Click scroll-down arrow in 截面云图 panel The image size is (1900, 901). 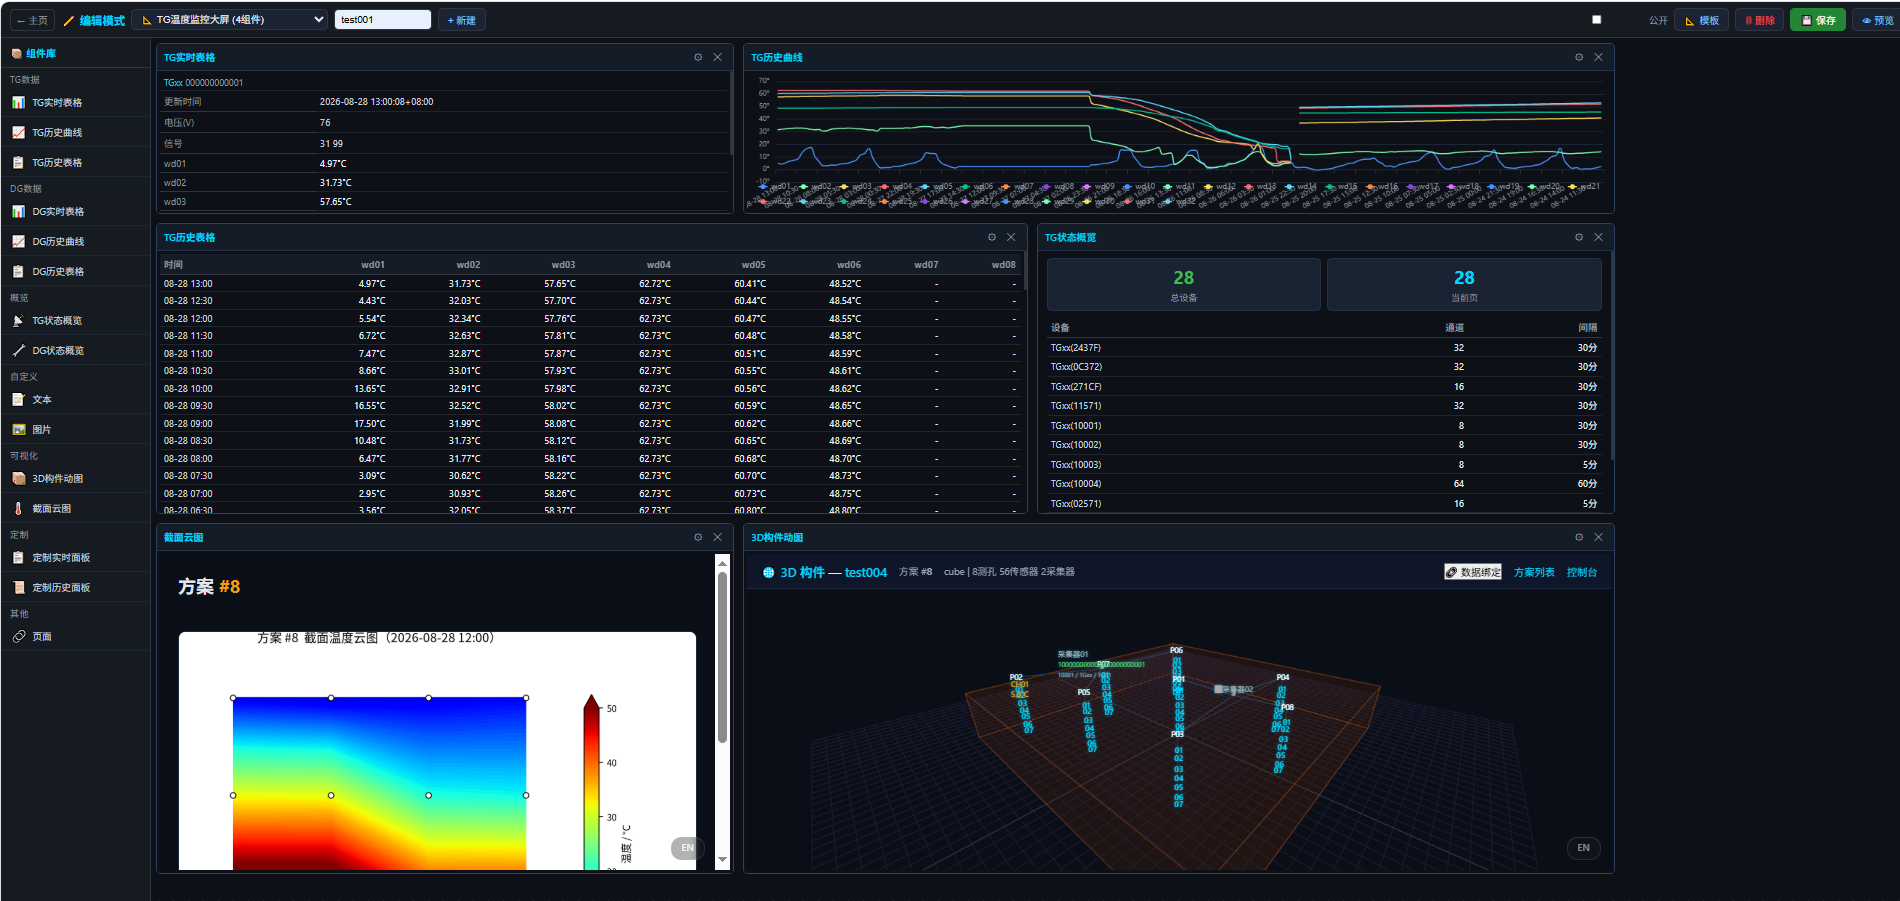pyautogui.click(x=722, y=859)
